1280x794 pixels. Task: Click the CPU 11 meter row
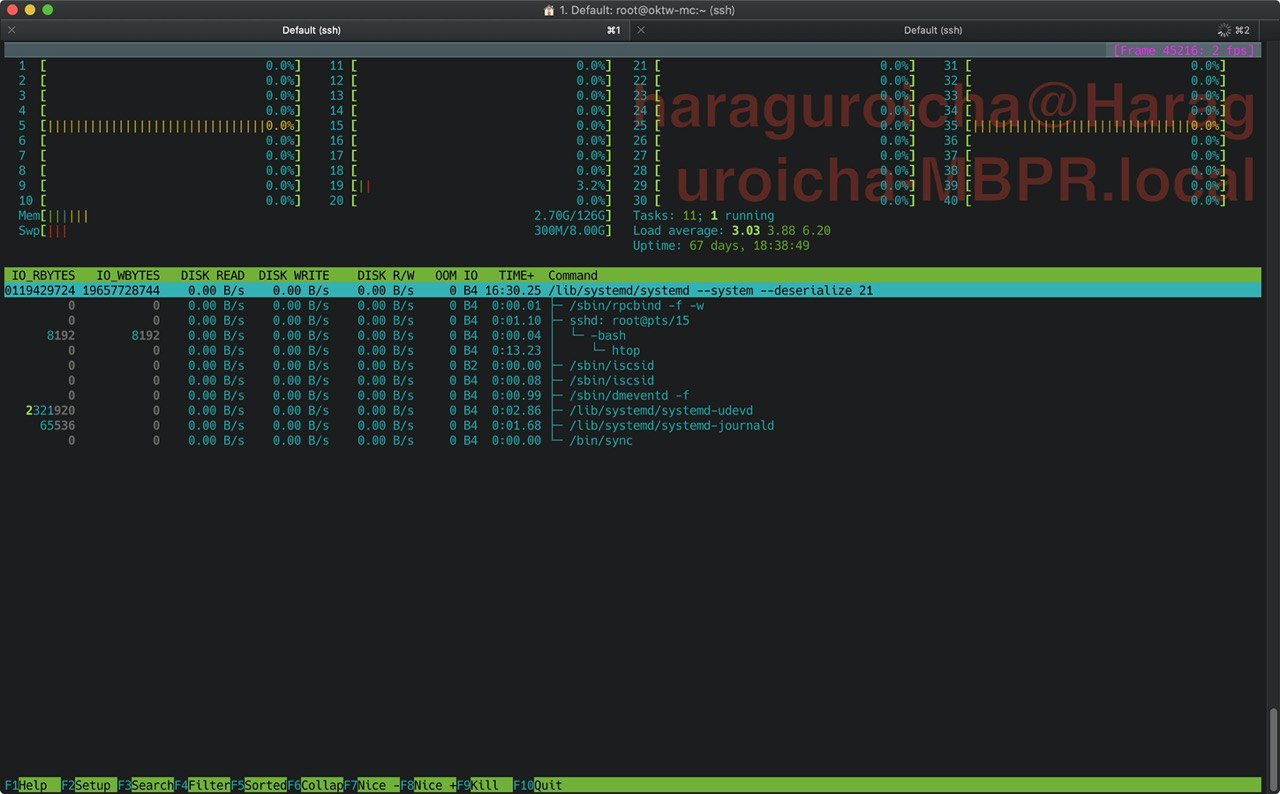pos(470,65)
